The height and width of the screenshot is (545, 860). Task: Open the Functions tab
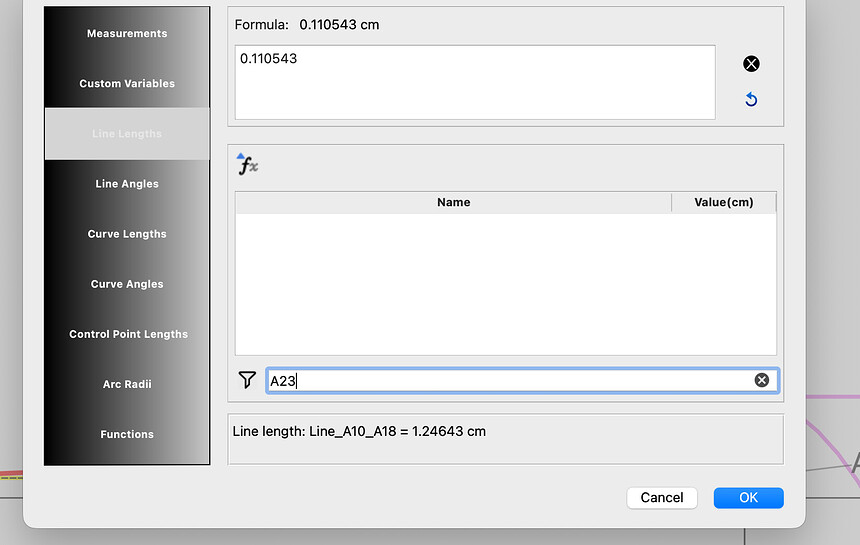127,434
